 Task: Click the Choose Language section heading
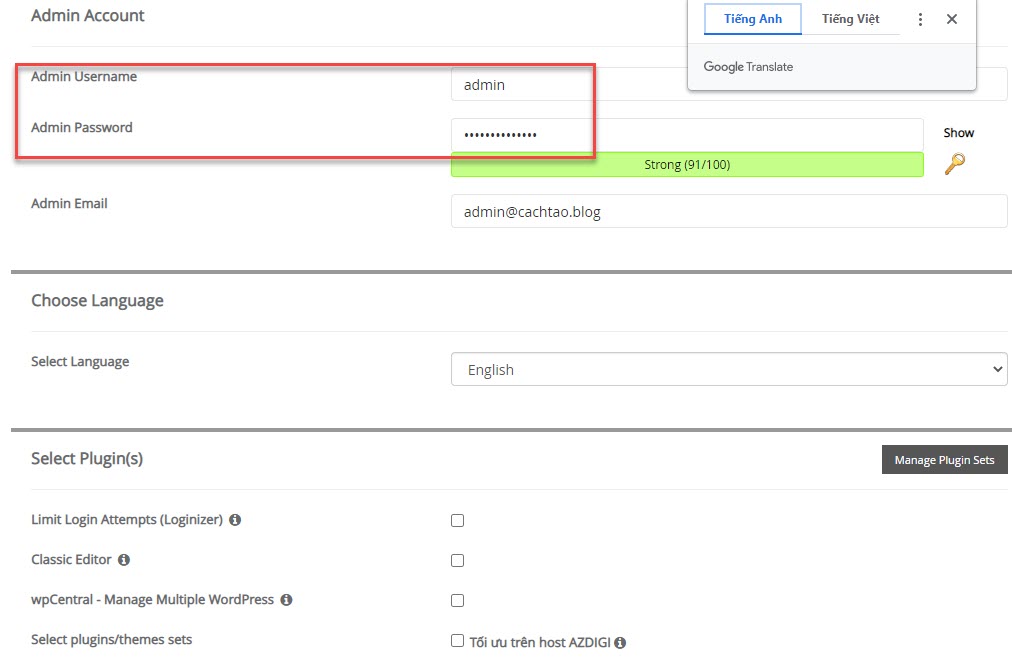point(97,301)
